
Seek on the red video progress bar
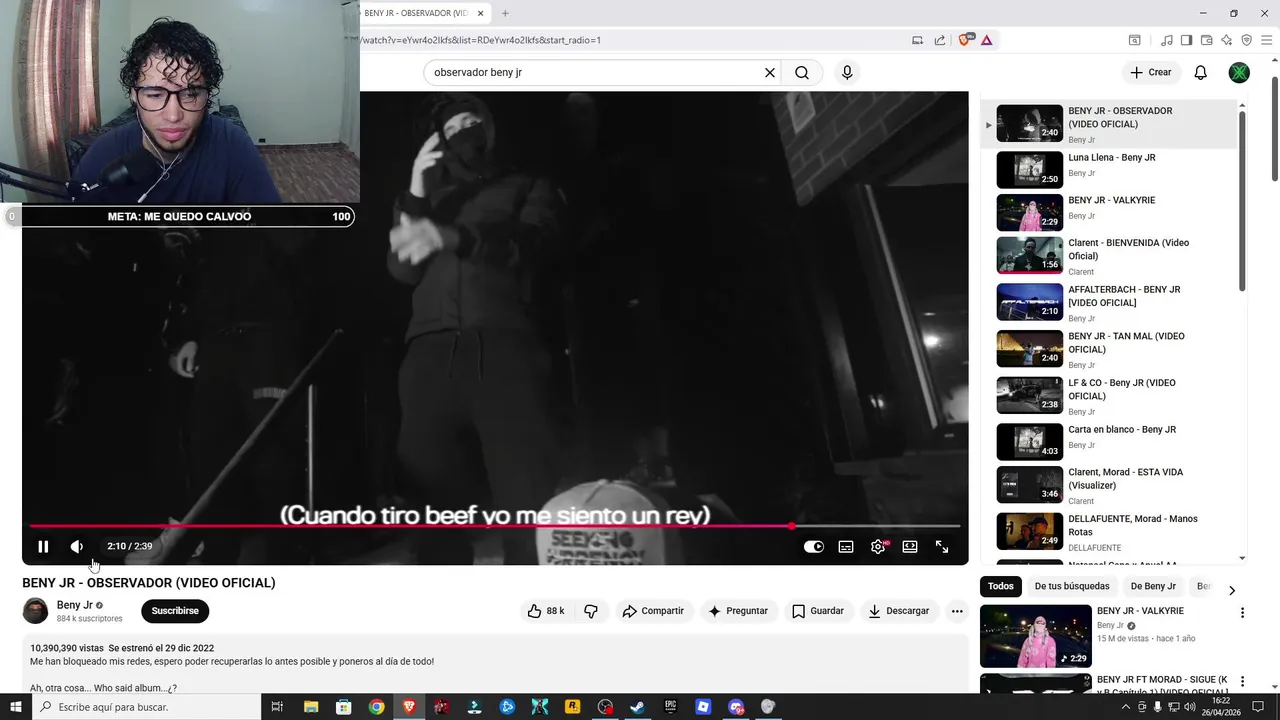point(495,526)
